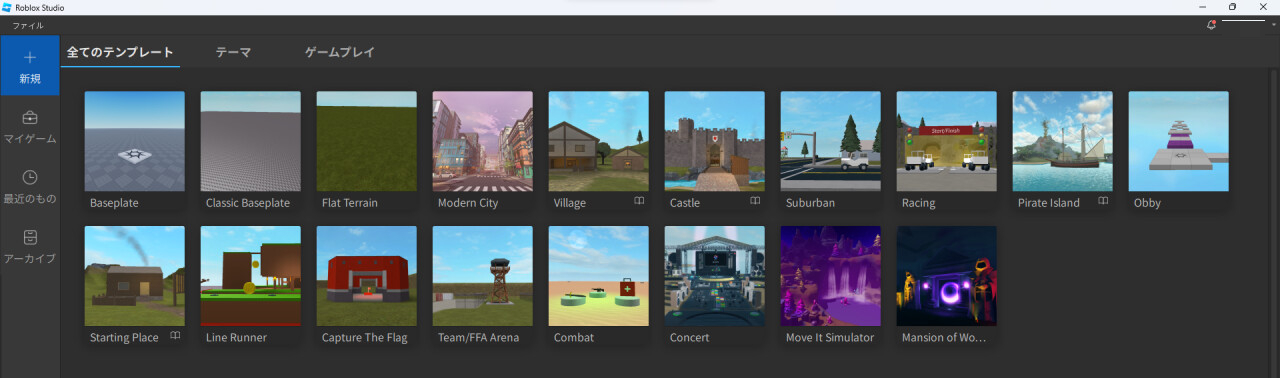This screenshot has height=378, width=1280.
Task: Switch to 全てのテンプレート tab
Action: click(120, 52)
